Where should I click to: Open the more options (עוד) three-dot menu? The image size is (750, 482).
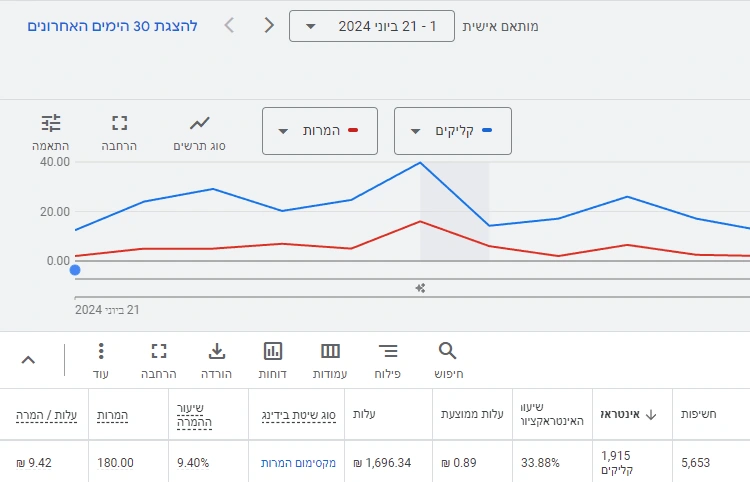pos(101,351)
